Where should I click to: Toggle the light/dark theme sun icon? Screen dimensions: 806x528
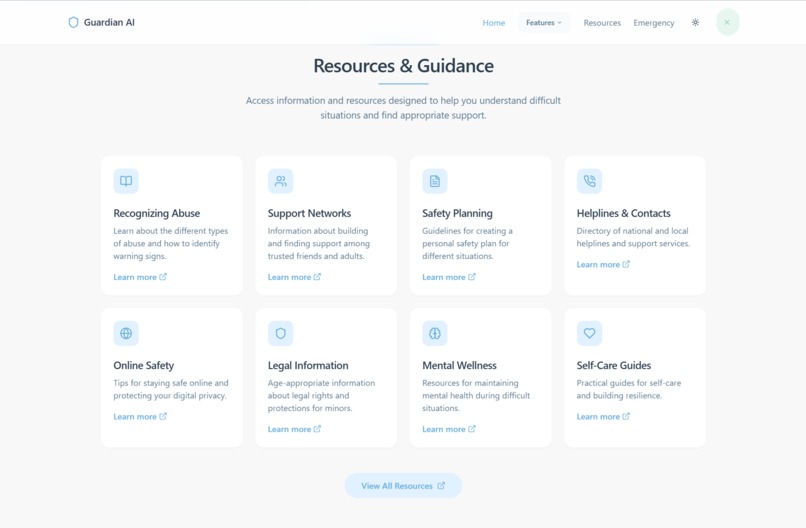695,23
